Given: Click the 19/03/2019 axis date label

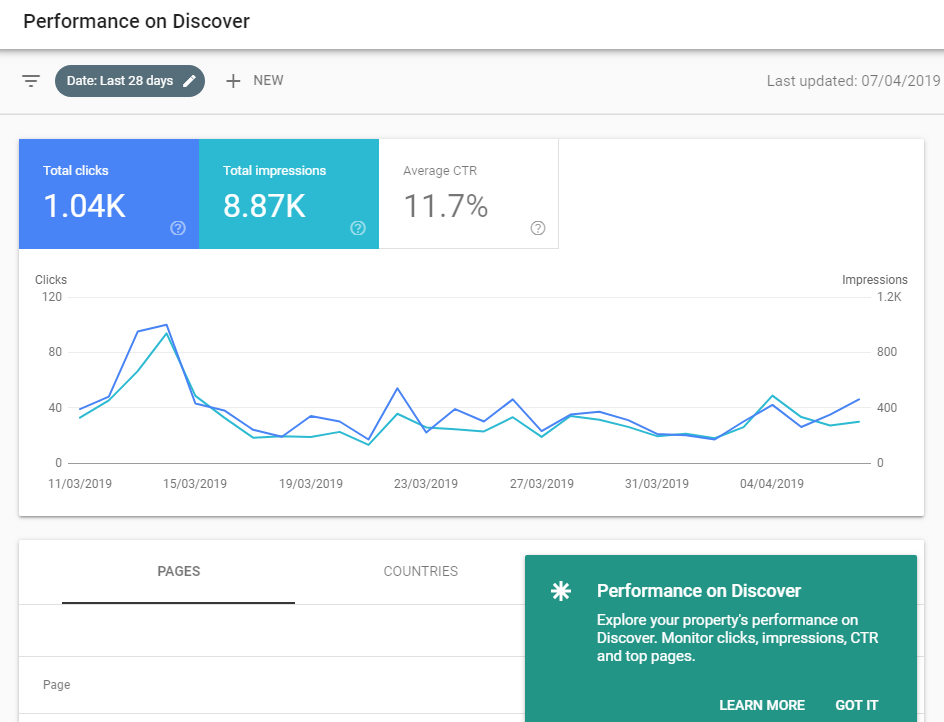Looking at the screenshot, I should [311, 484].
